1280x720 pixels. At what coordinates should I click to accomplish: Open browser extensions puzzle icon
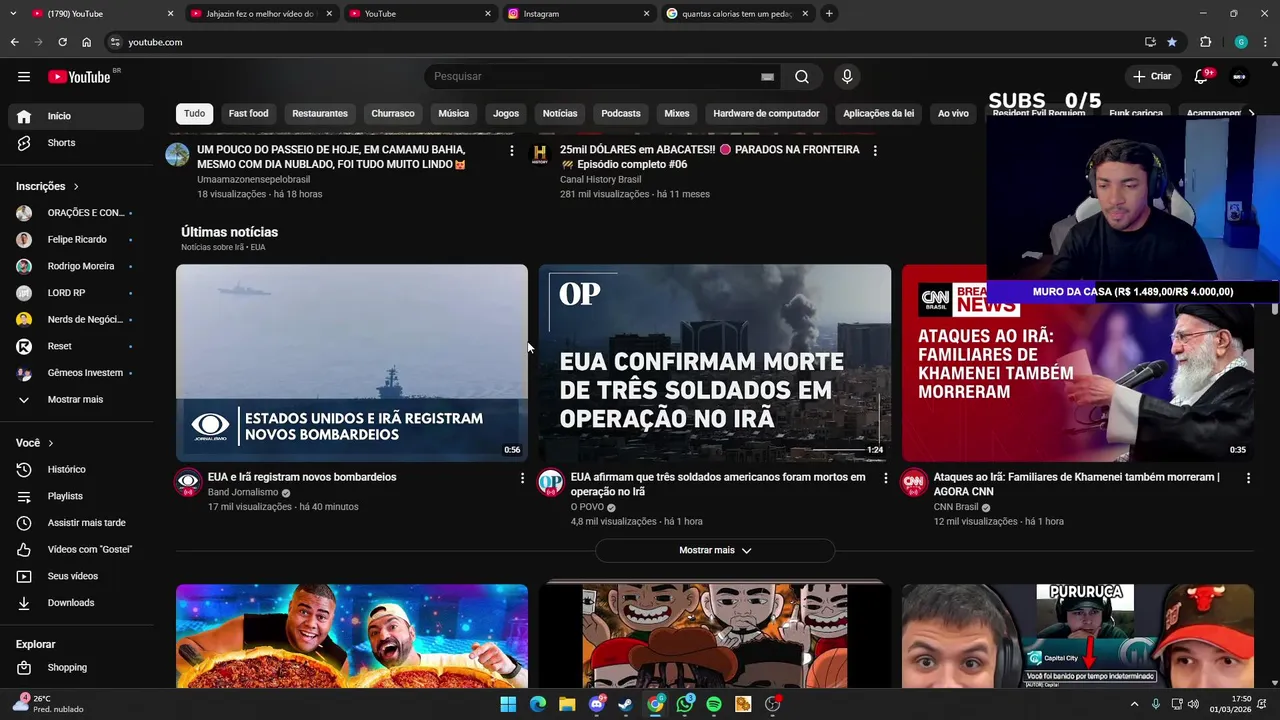tap(1205, 42)
